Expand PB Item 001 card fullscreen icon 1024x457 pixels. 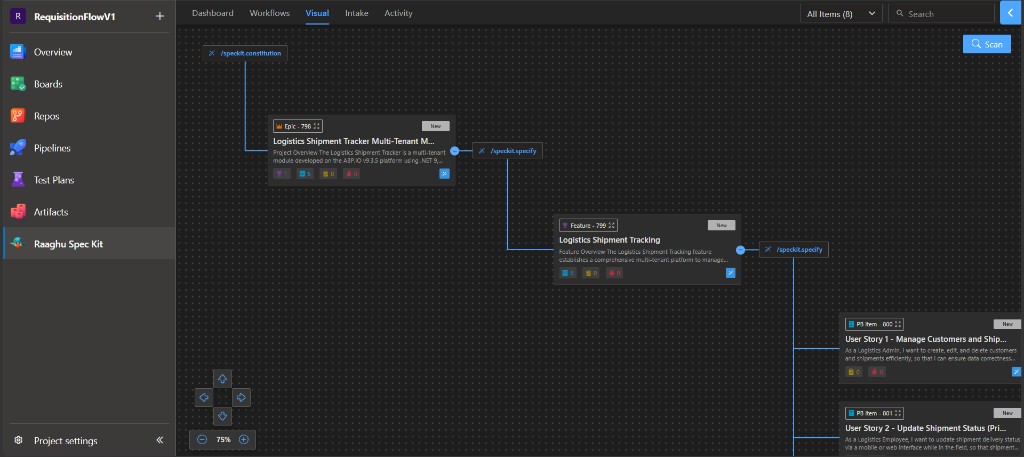(899, 413)
